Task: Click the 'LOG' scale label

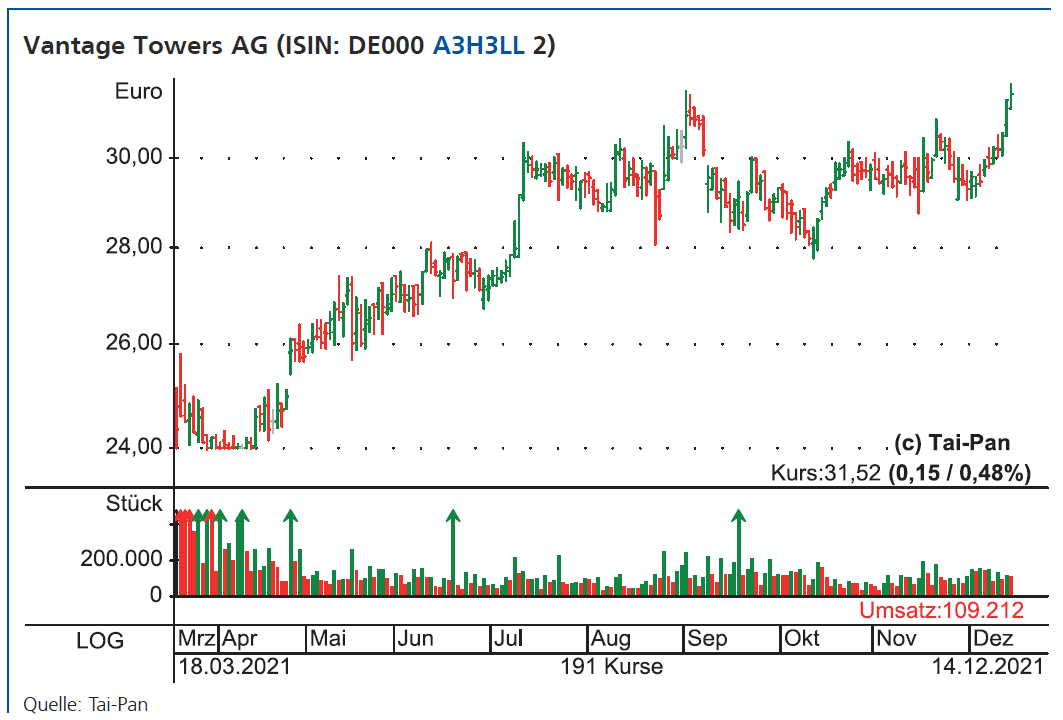Action: click(100, 641)
